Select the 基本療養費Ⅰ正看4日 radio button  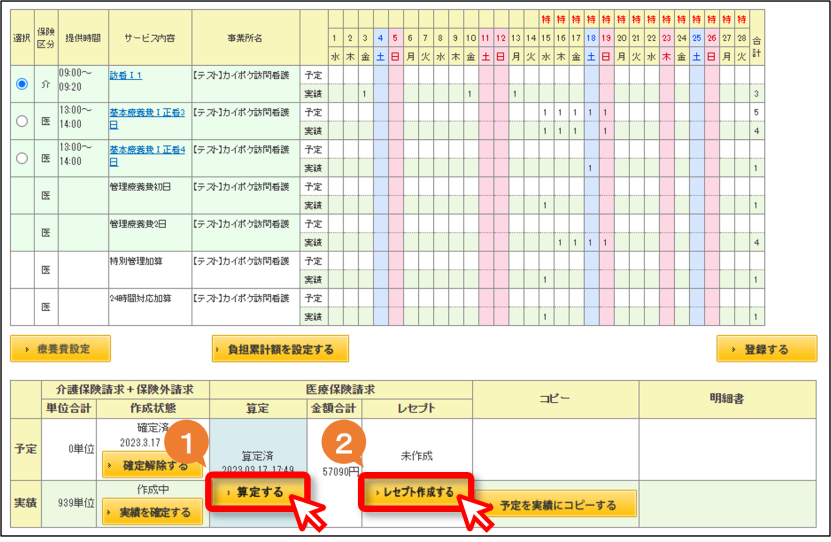click(22, 158)
